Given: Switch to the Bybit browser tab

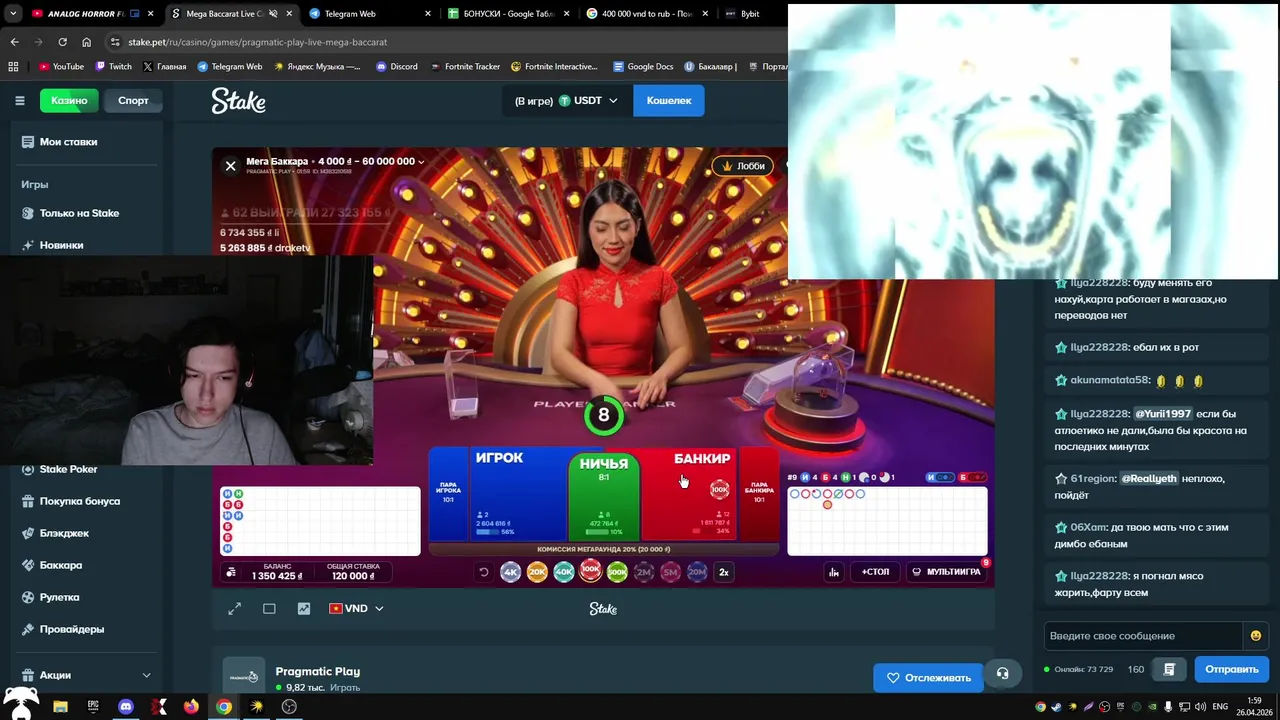Looking at the screenshot, I should (750, 14).
